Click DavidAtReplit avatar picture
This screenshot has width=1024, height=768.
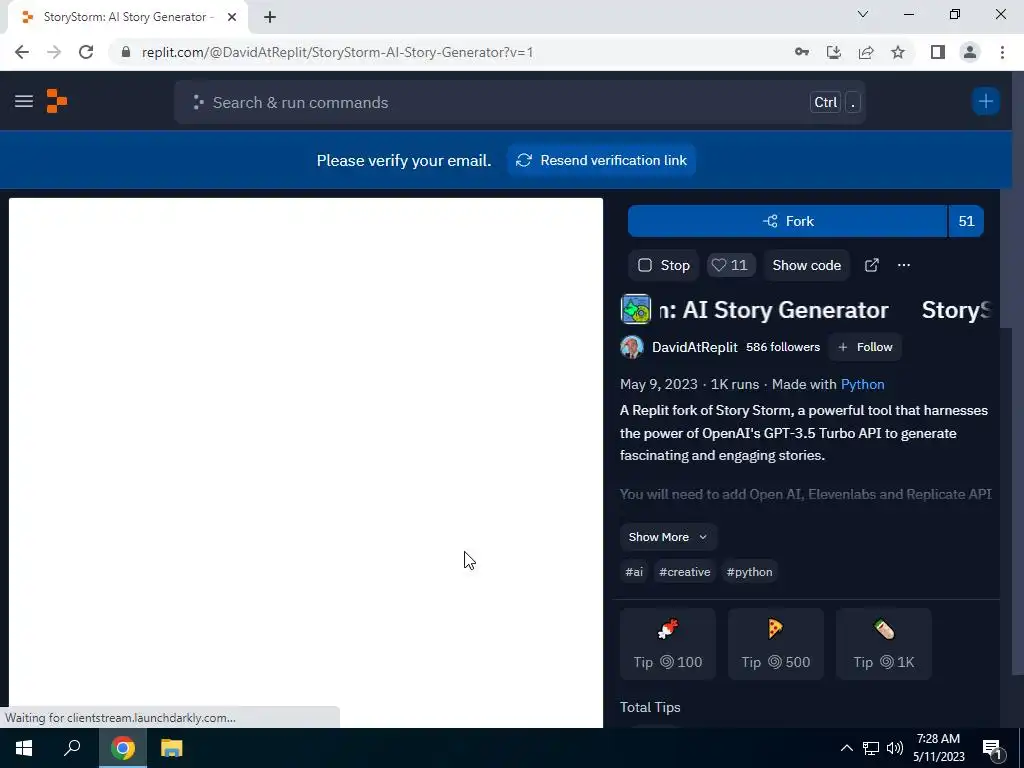coord(632,347)
